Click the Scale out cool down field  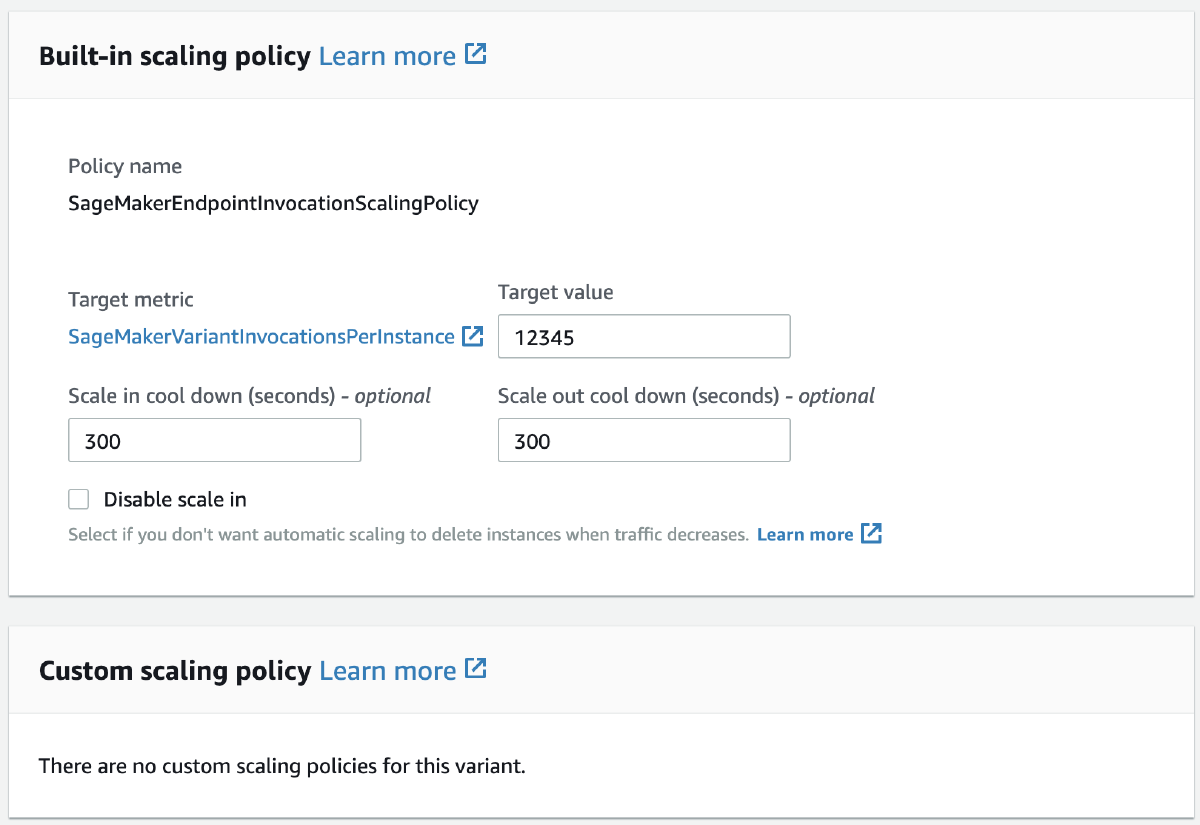tap(644, 441)
